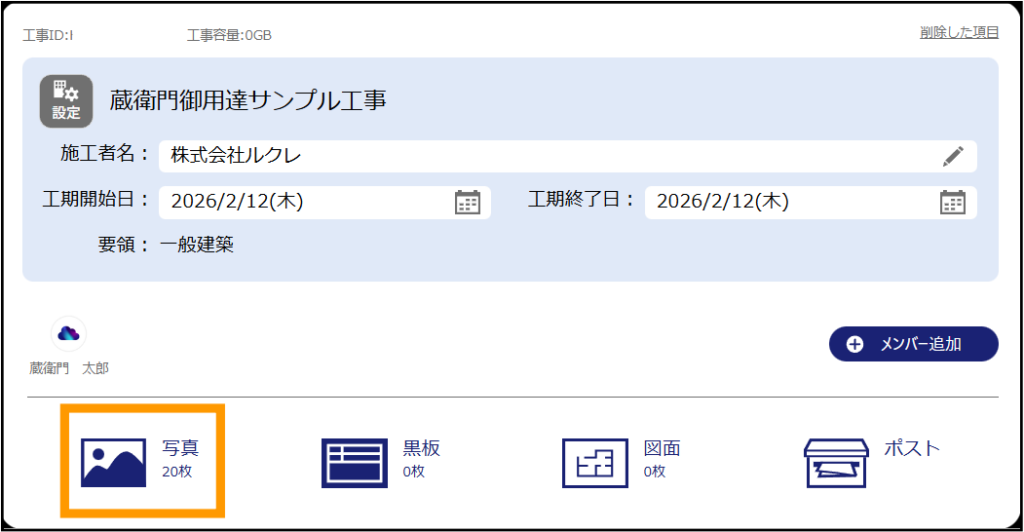This screenshot has height=532, width=1024.
Task: Select the ポスト text label
Action: pyautogui.click(x=912, y=448)
